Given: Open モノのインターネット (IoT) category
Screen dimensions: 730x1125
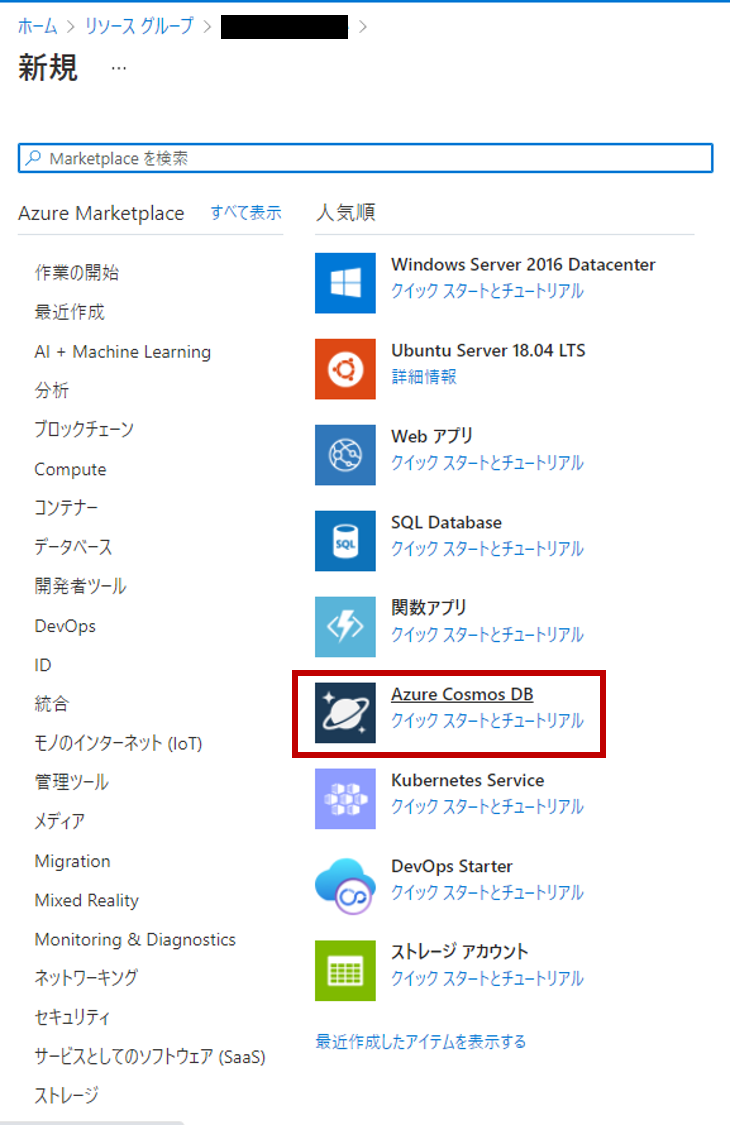Looking at the screenshot, I should [118, 743].
